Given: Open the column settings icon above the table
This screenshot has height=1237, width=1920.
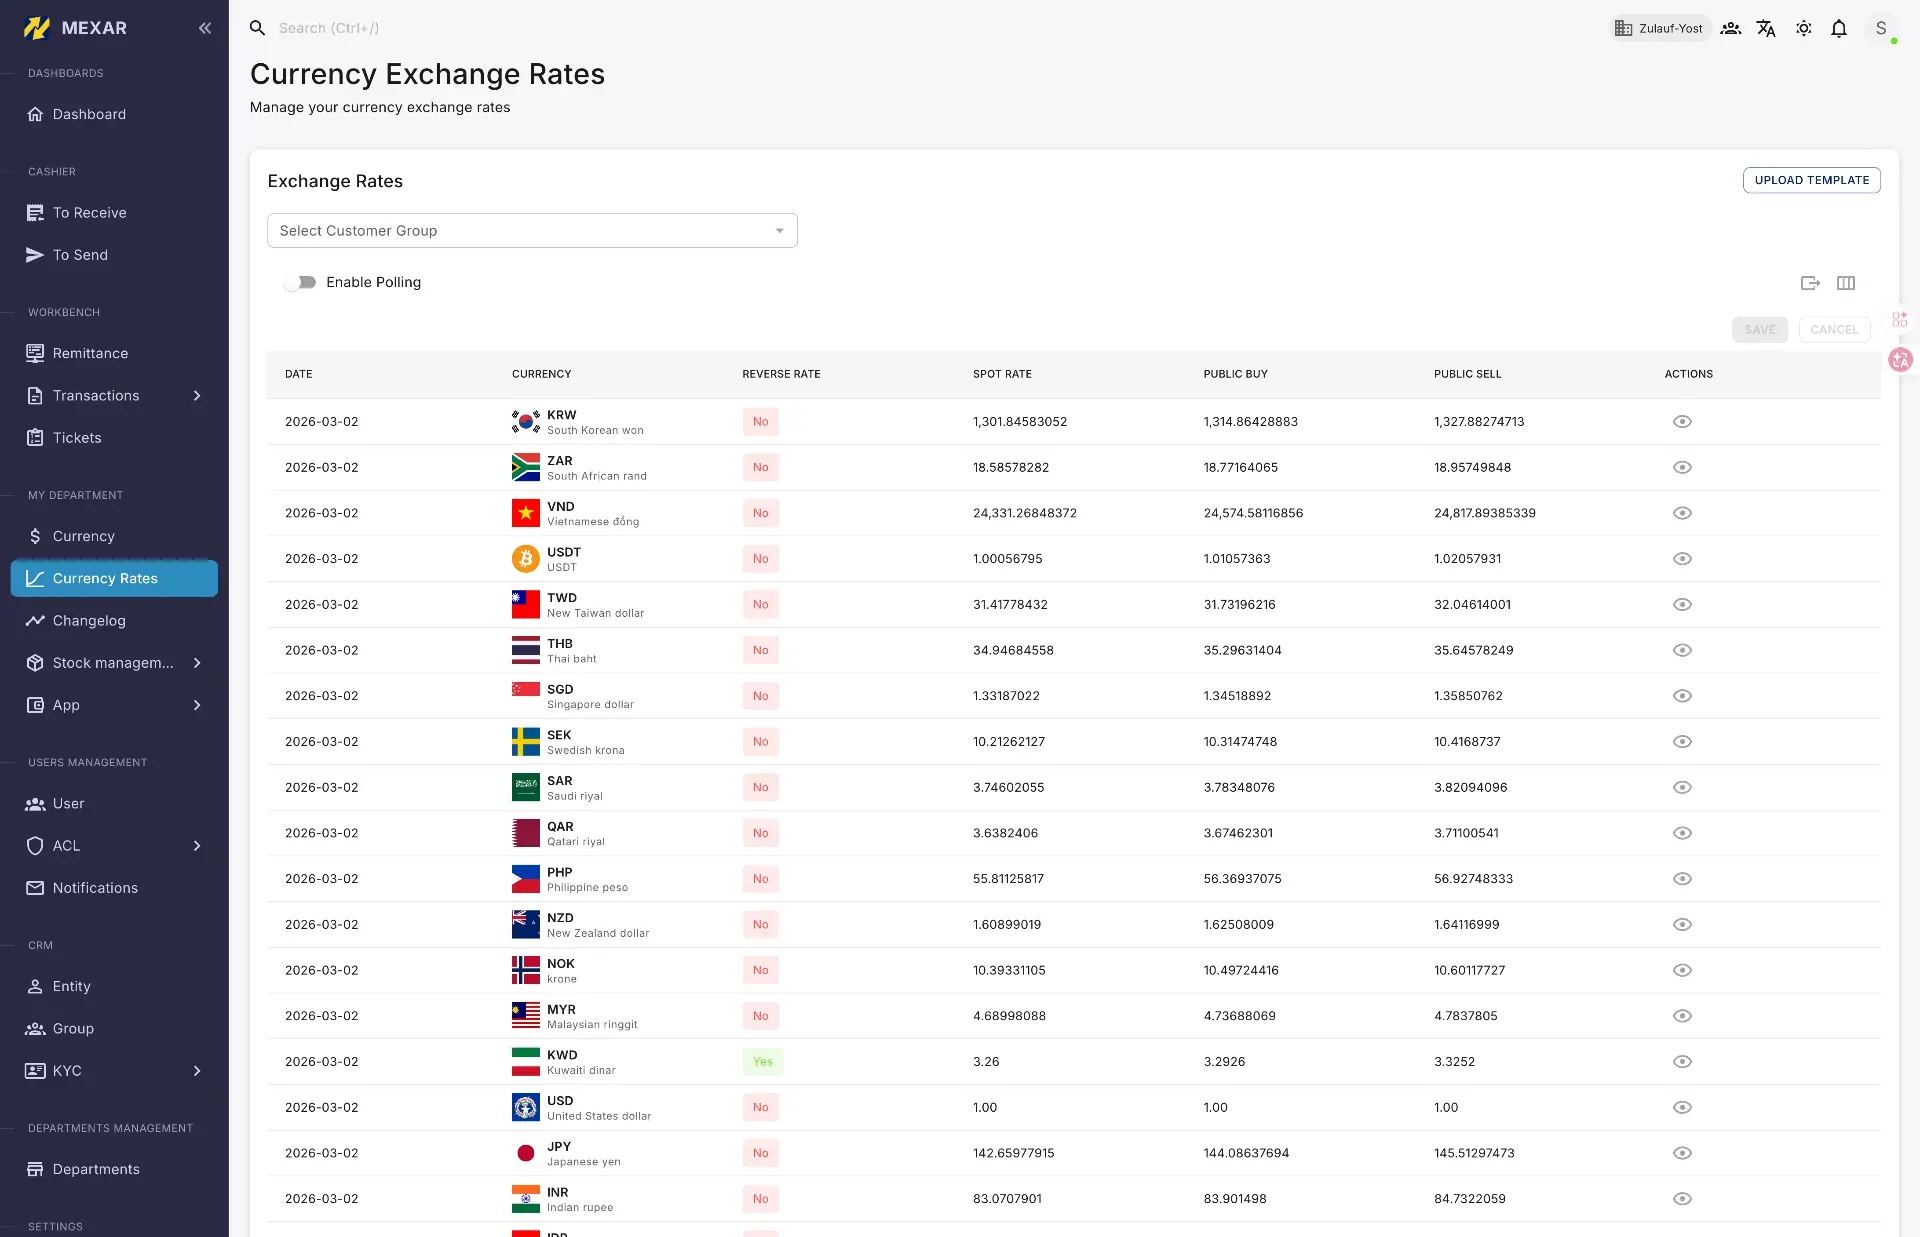Looking at the screenshot, I should 1846,283.
